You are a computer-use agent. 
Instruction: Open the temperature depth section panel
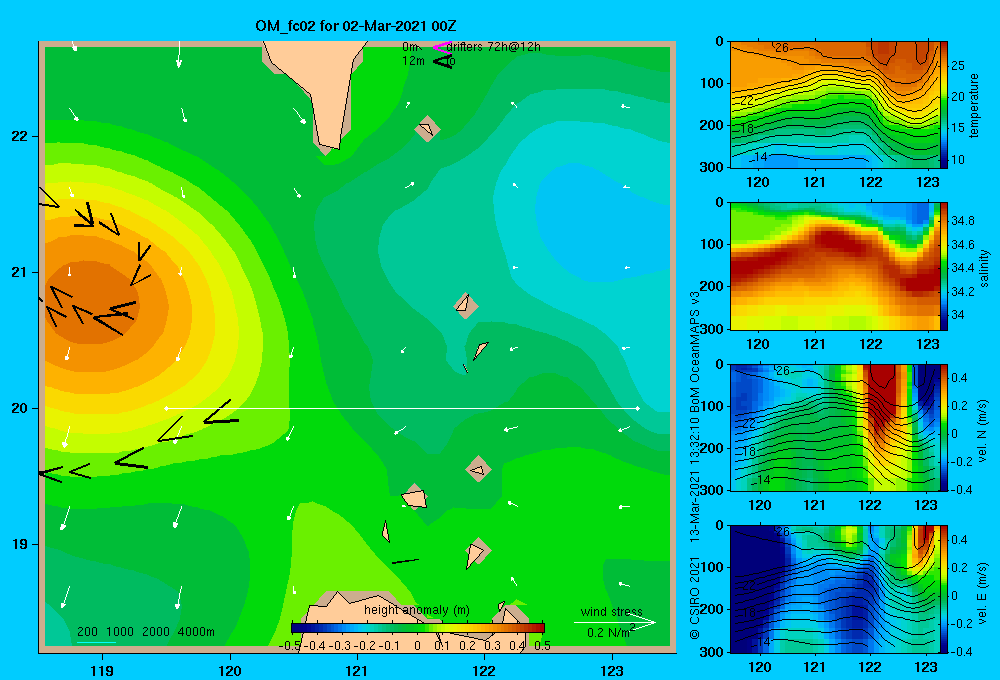coord(834,105)
